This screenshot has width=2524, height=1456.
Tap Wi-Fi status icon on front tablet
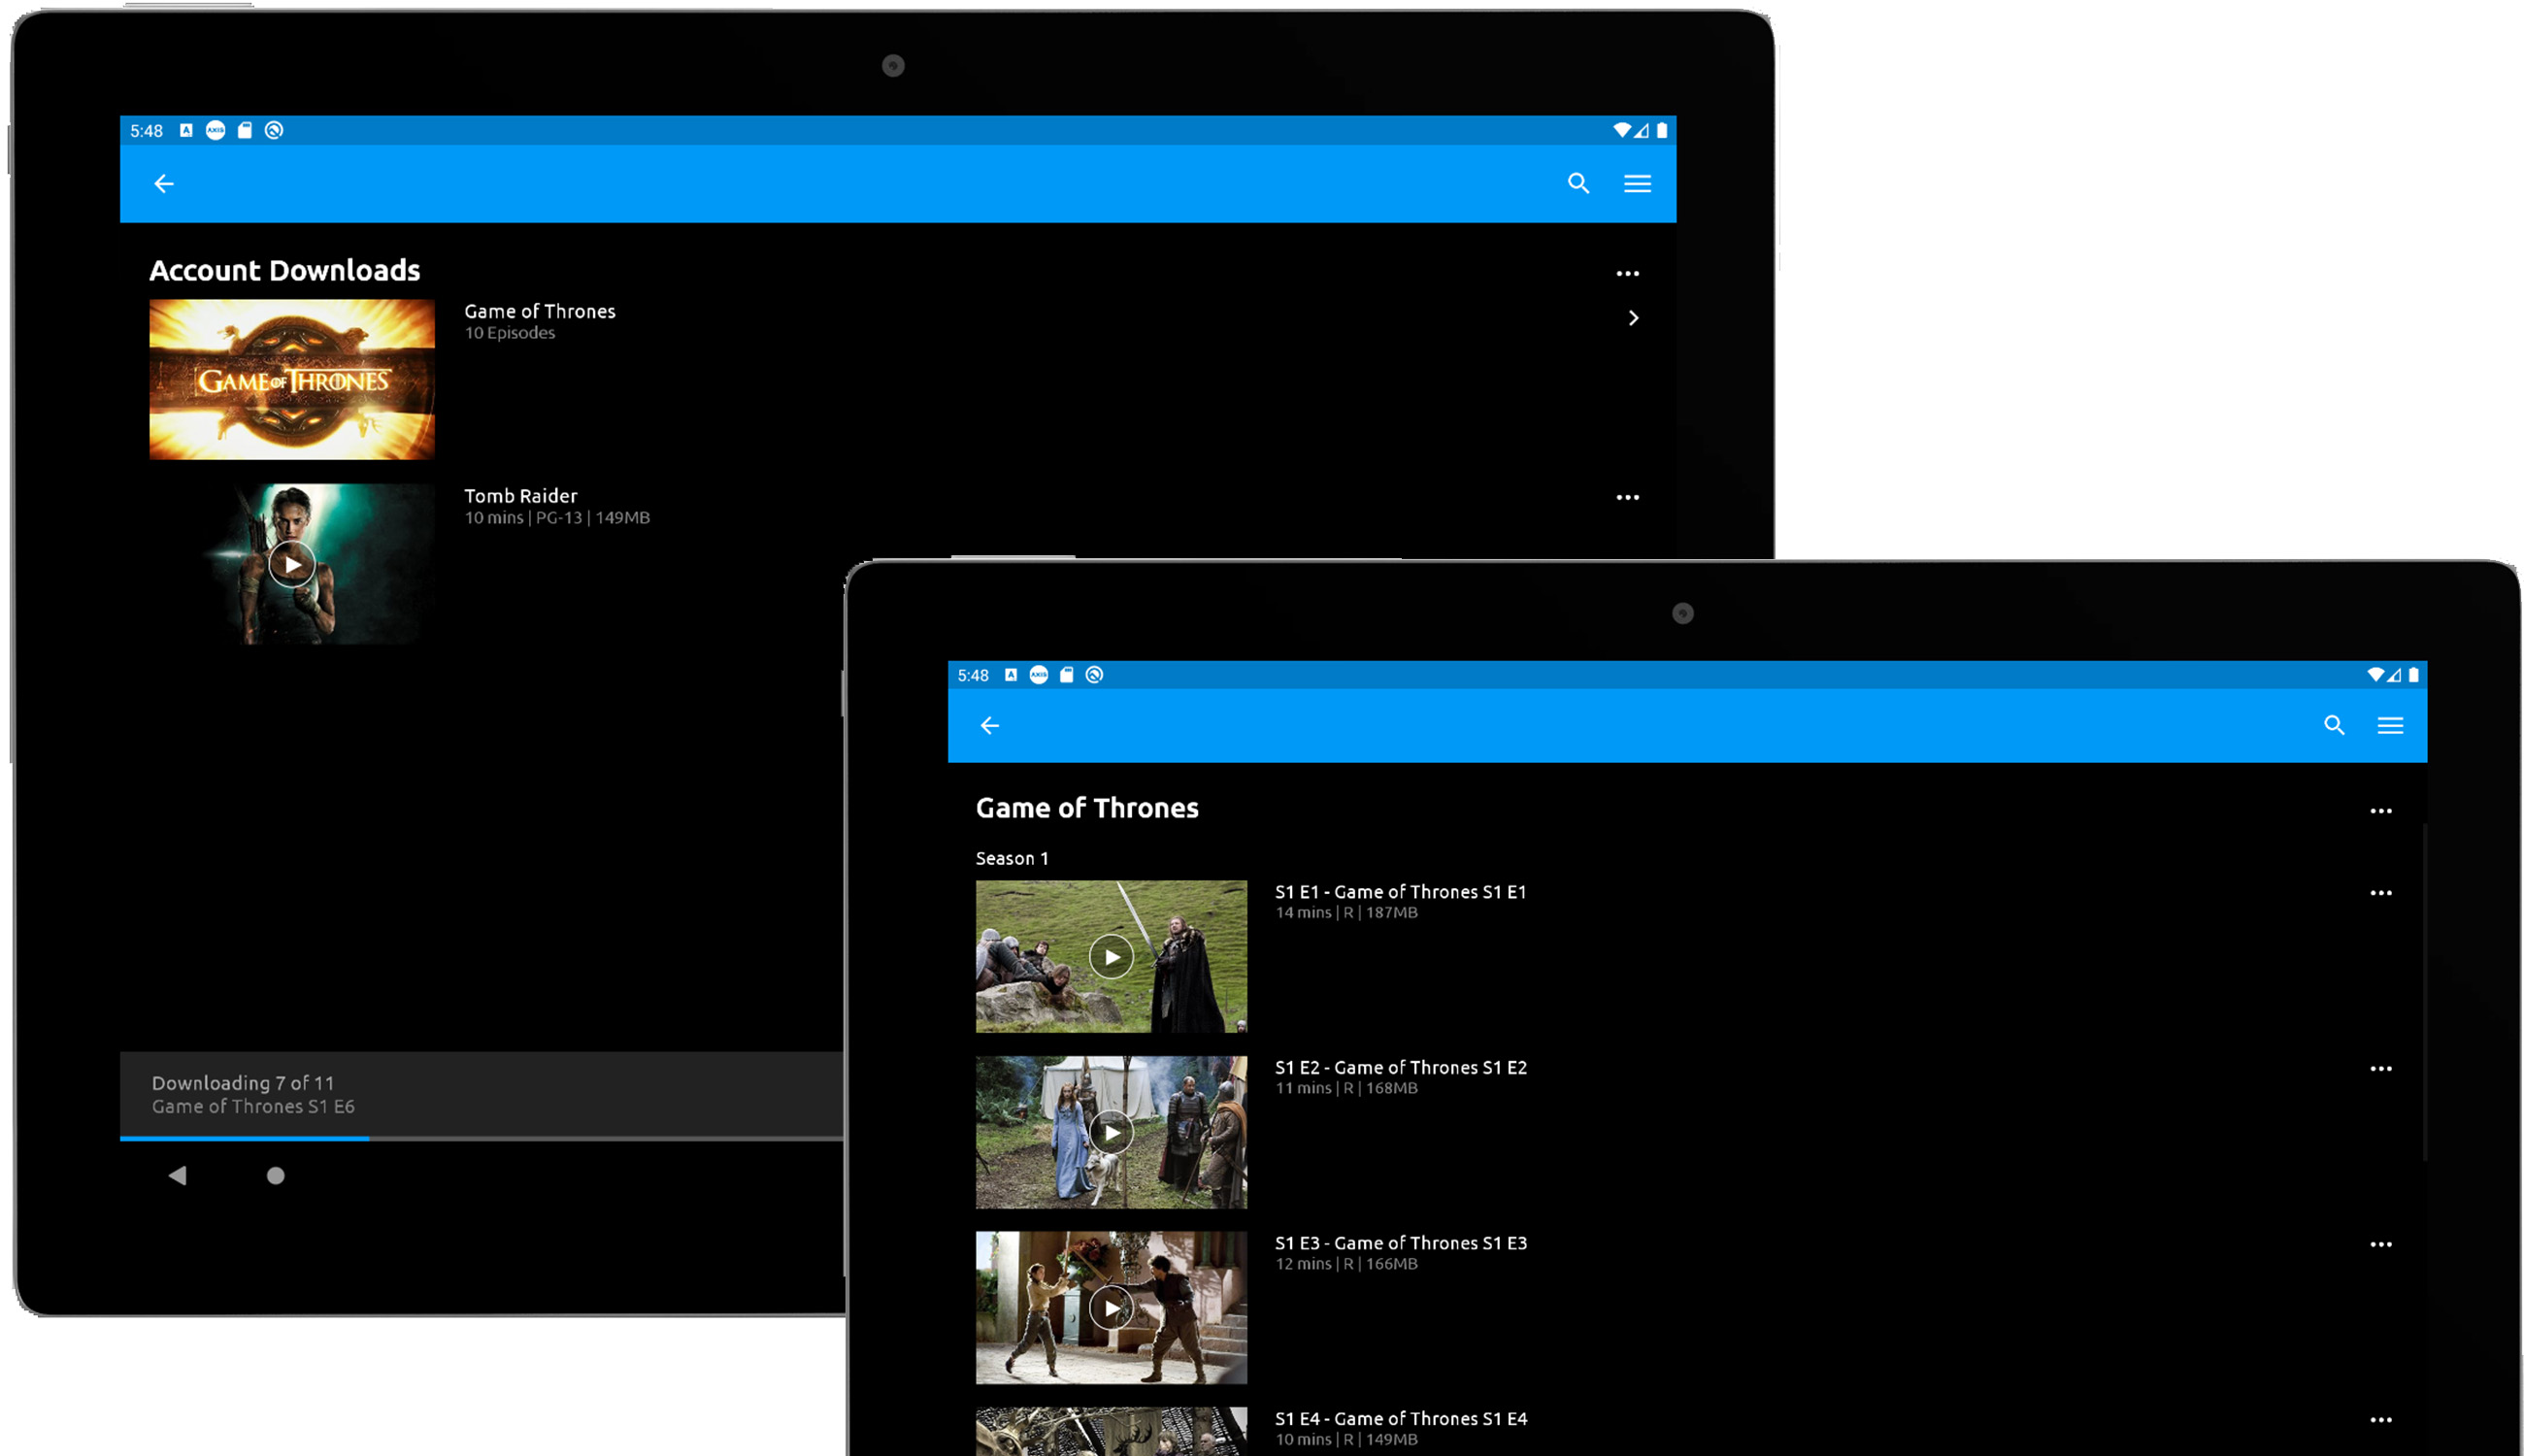point(2375,675)
